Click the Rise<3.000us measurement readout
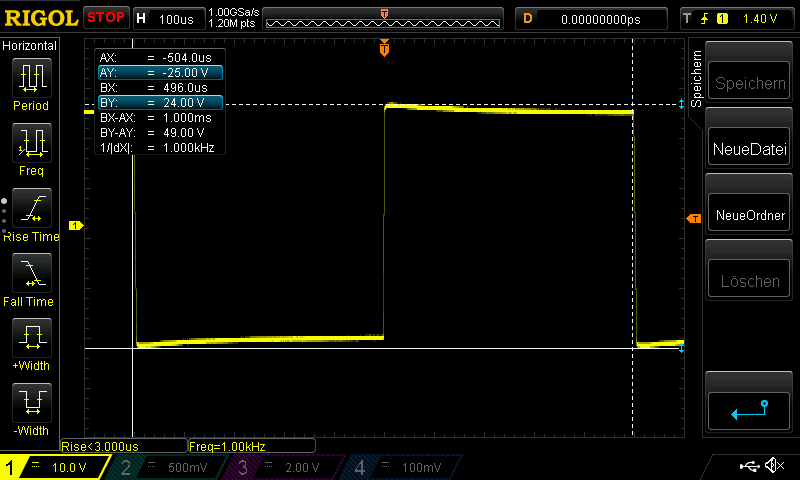 tap(124, 446)
